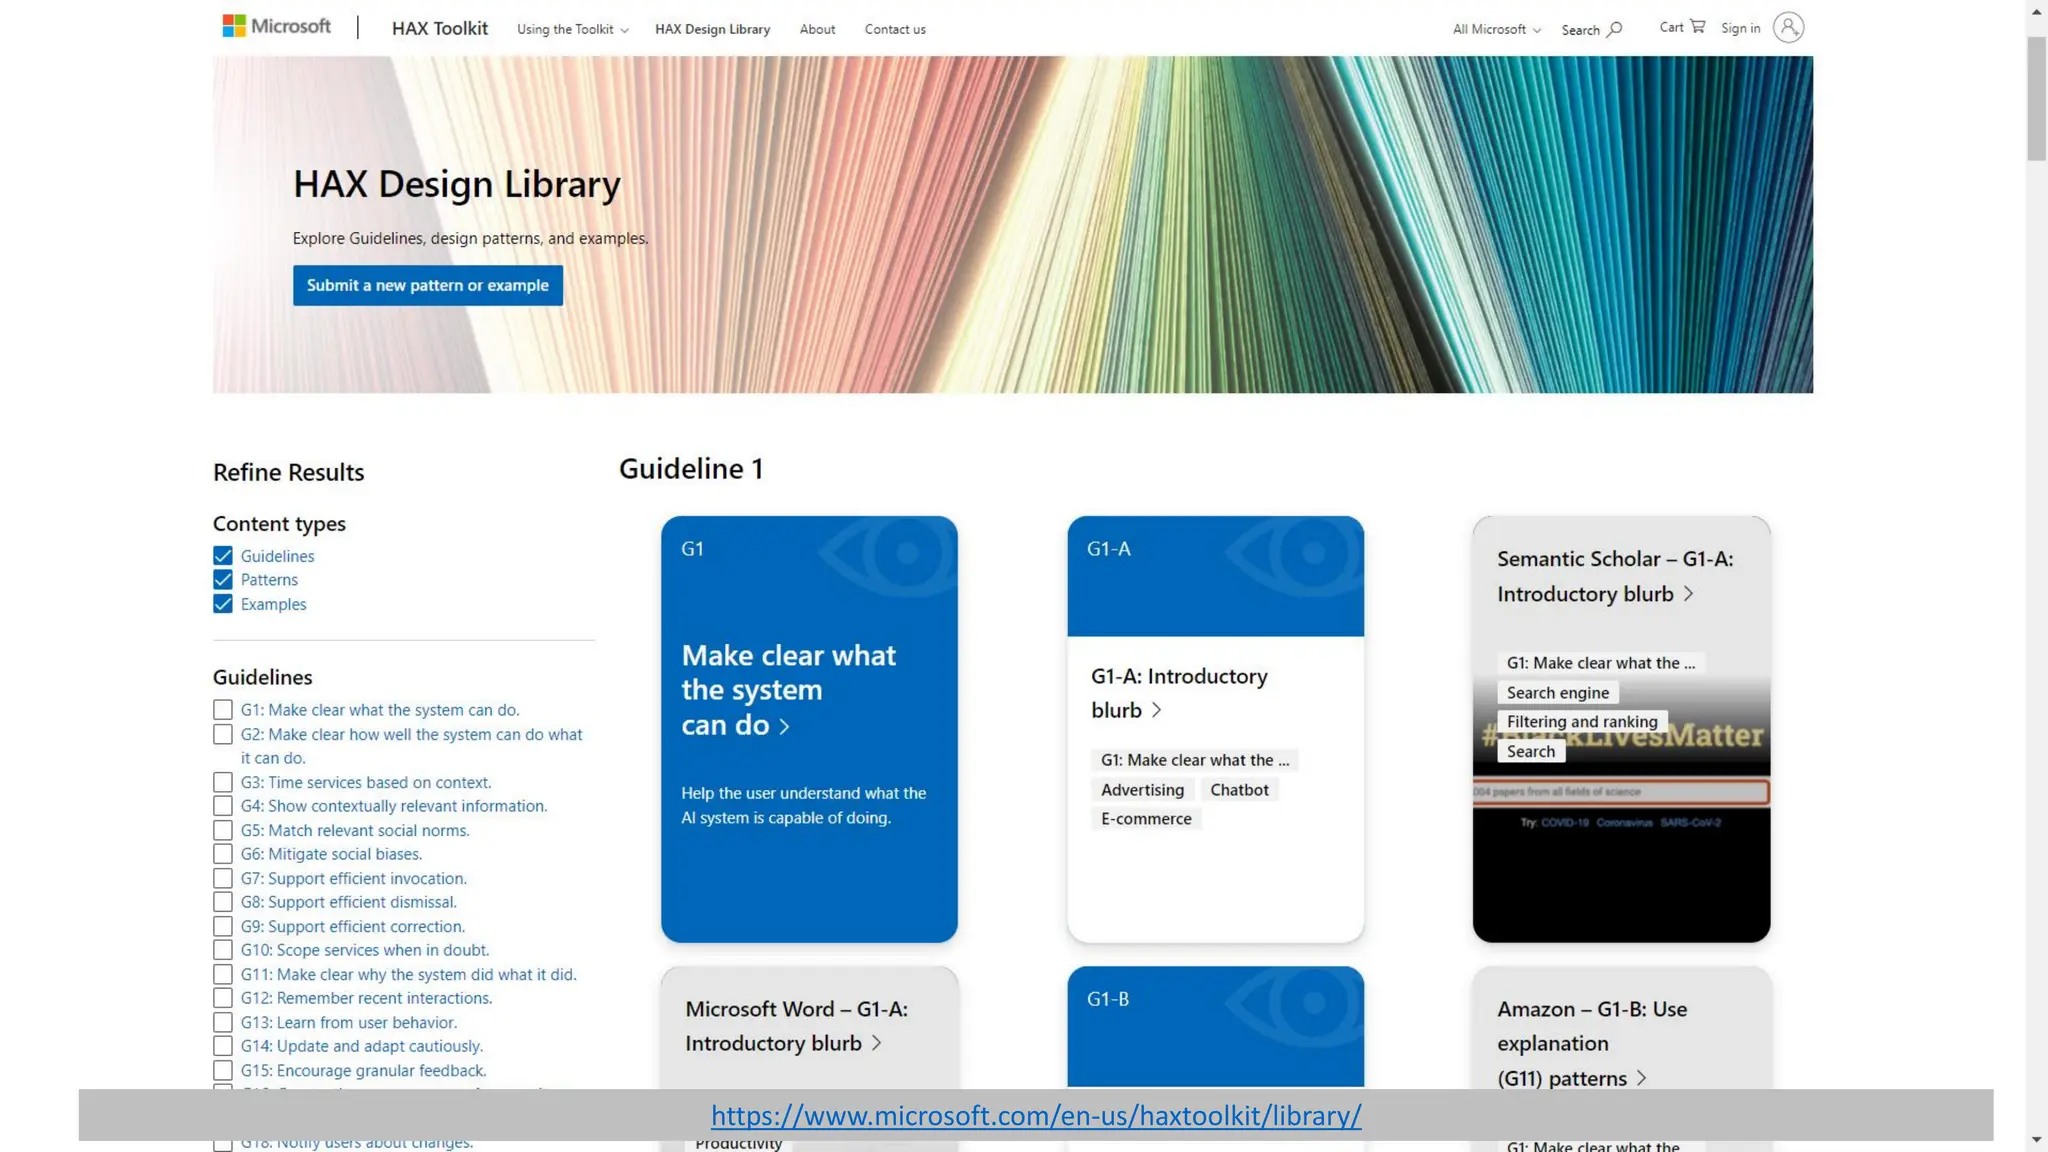
Task: Check G7: Support efficient invocation
Action: (x=223, y=878)
